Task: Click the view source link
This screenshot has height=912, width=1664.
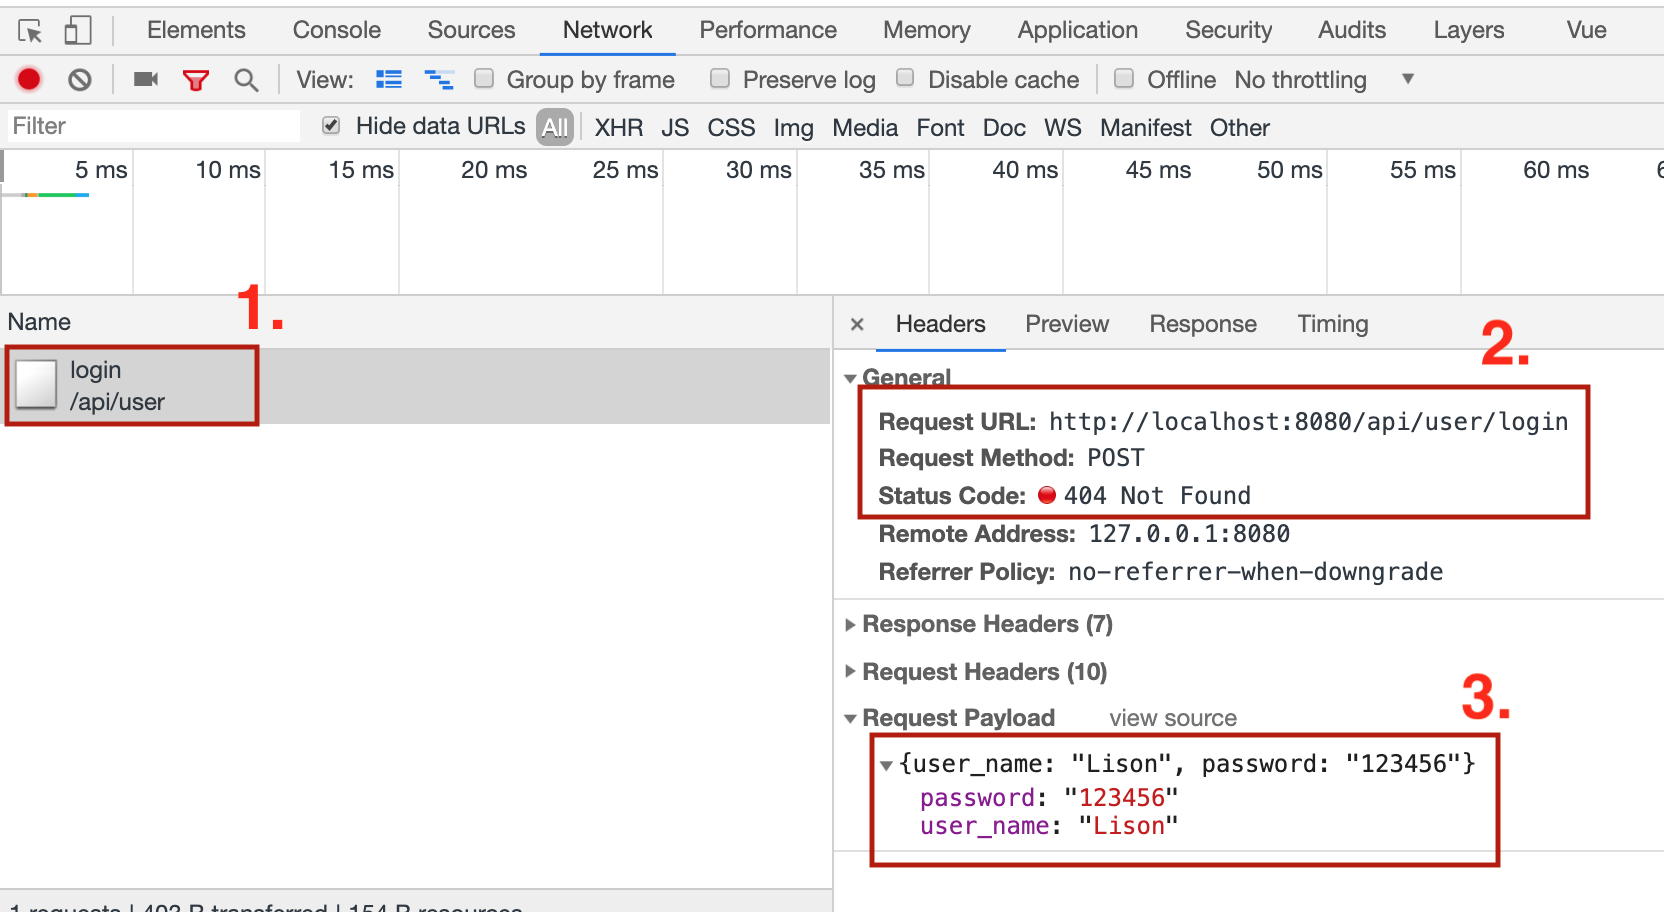Action: coord(1172,718)
